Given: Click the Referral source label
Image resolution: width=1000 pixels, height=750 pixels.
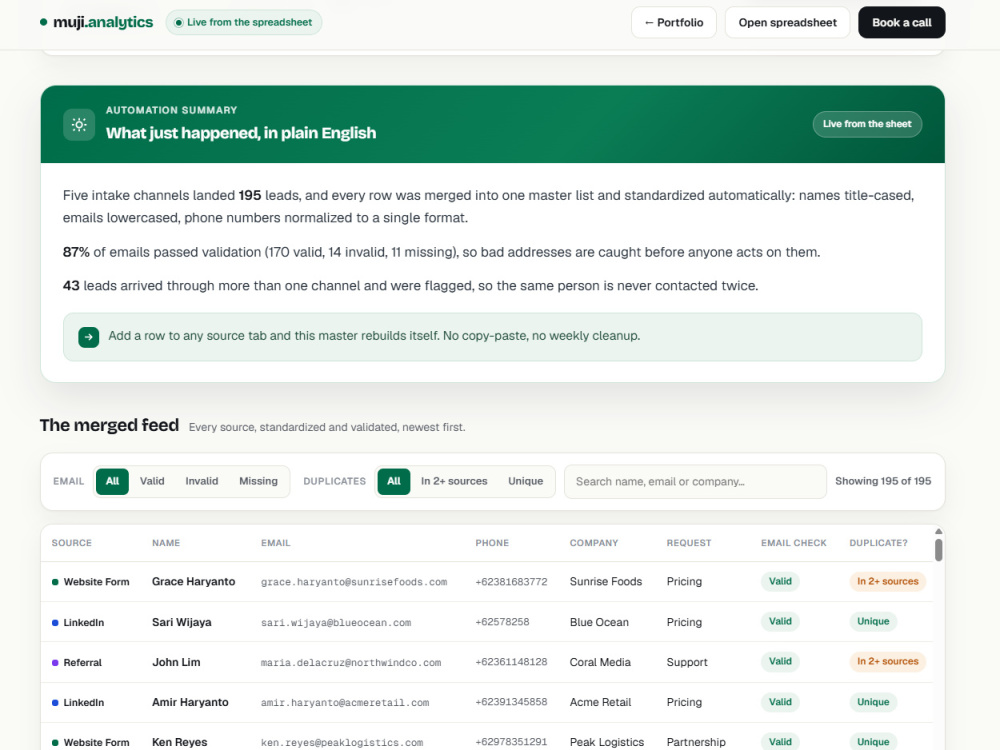Looking at the screenshot, I should coord(82,663).
